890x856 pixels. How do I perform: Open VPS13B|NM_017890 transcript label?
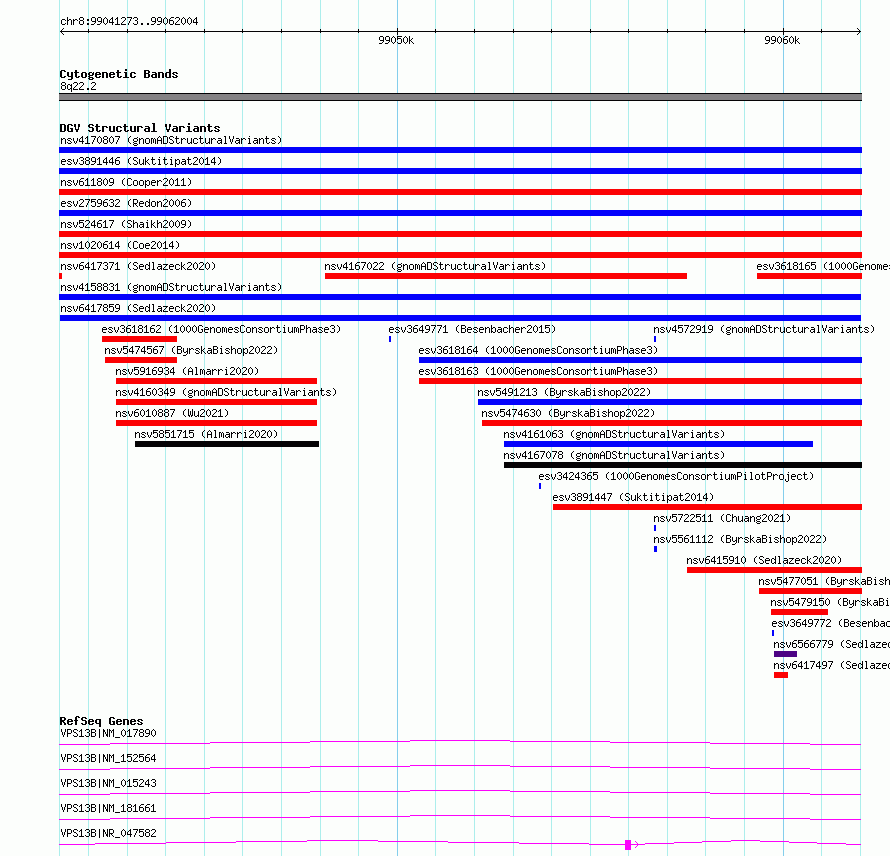click(x=108, y=733)
